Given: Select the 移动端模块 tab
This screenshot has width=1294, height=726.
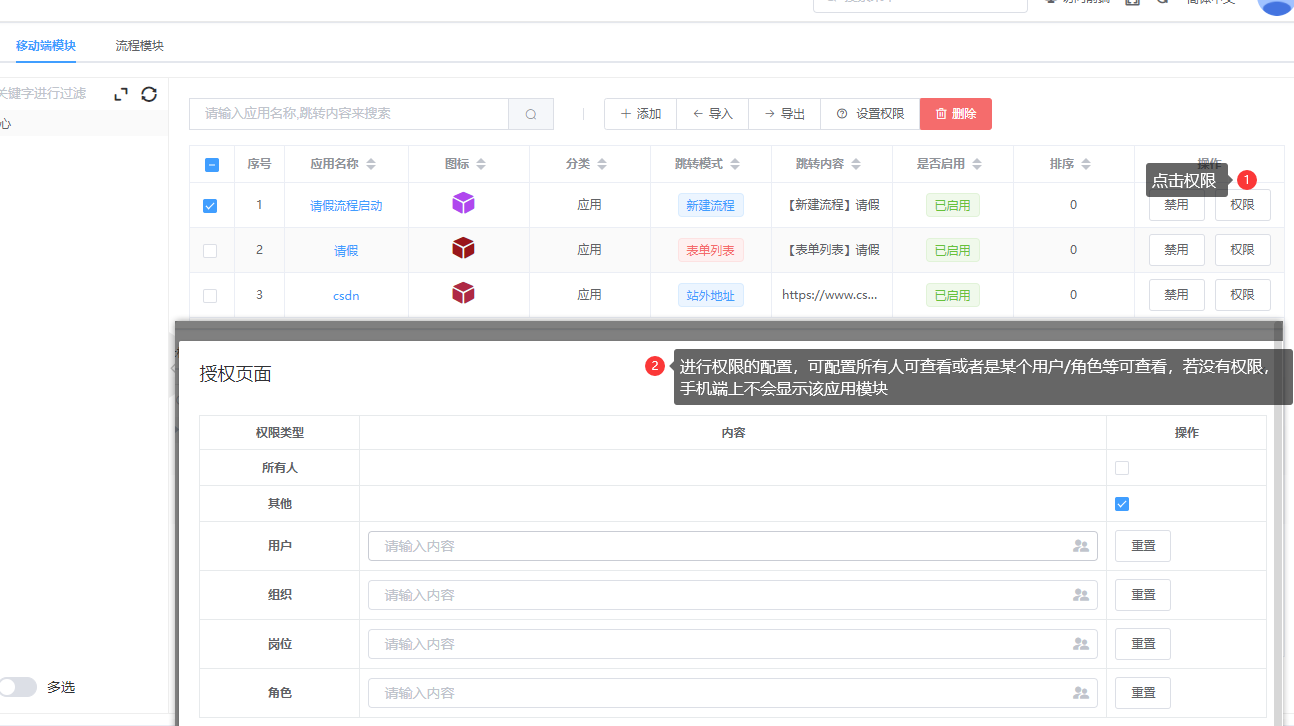Looking at the screenshot, I should point(46,46).
